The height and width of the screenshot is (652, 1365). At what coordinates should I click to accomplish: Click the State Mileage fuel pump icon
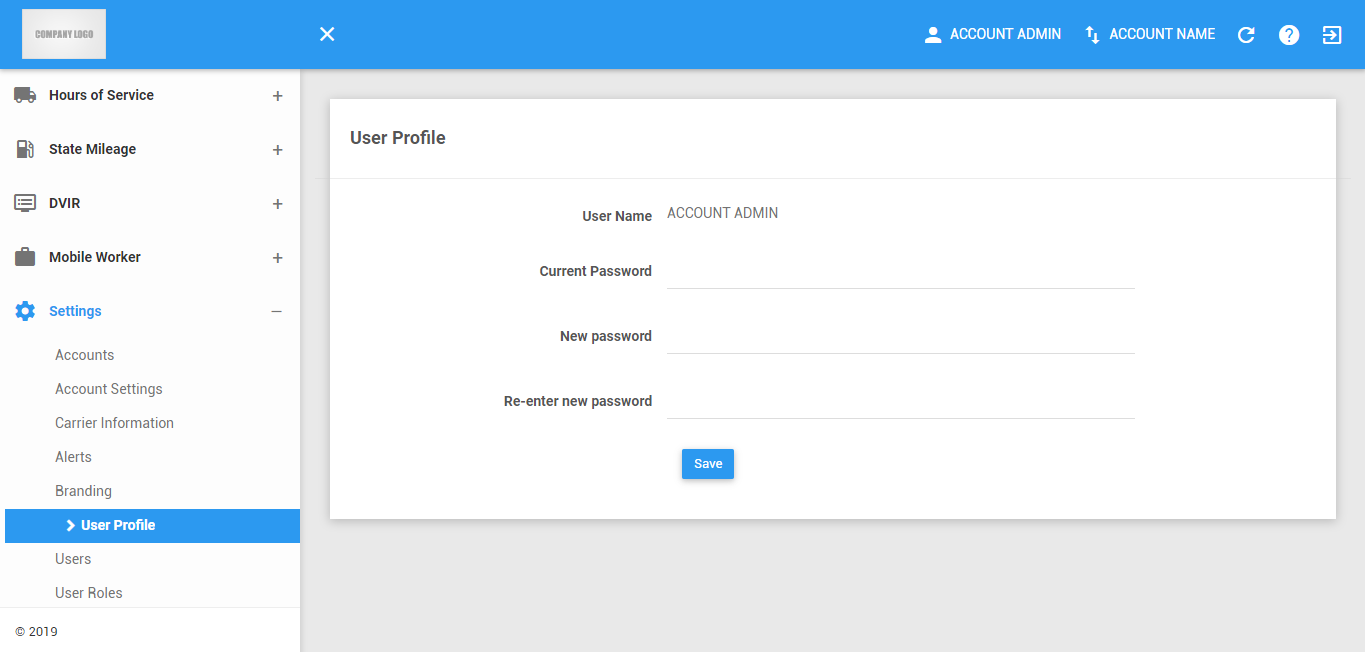[x=25, y=149]
